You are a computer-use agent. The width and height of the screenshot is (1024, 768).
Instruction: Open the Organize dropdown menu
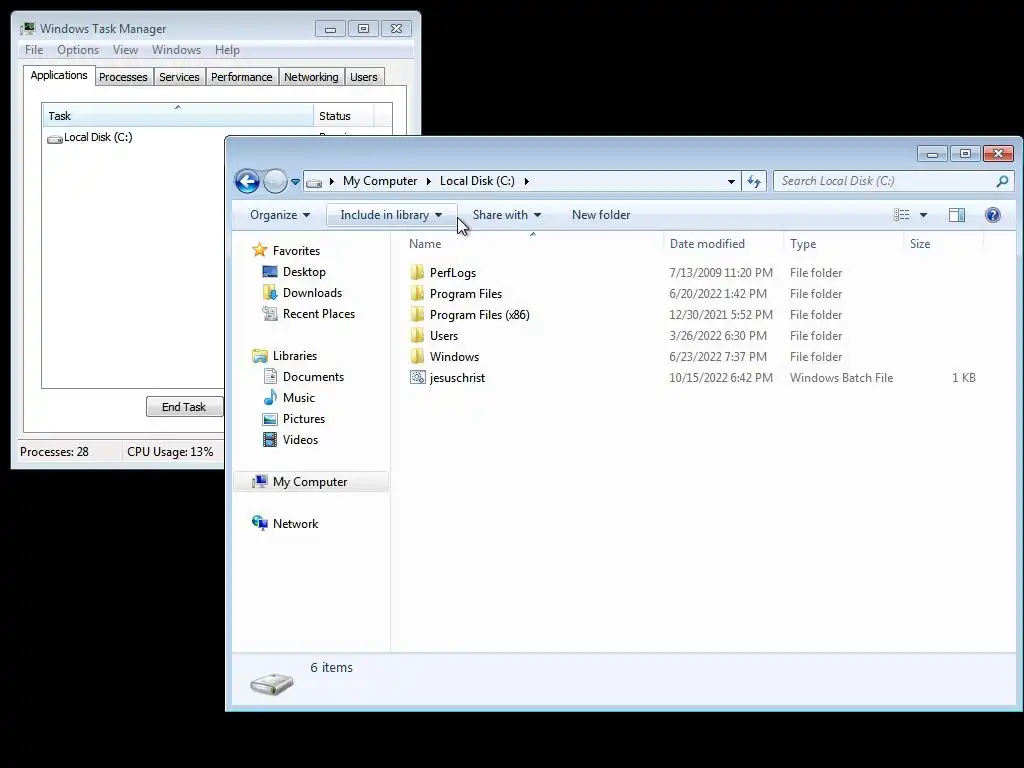tap(280, 215)
